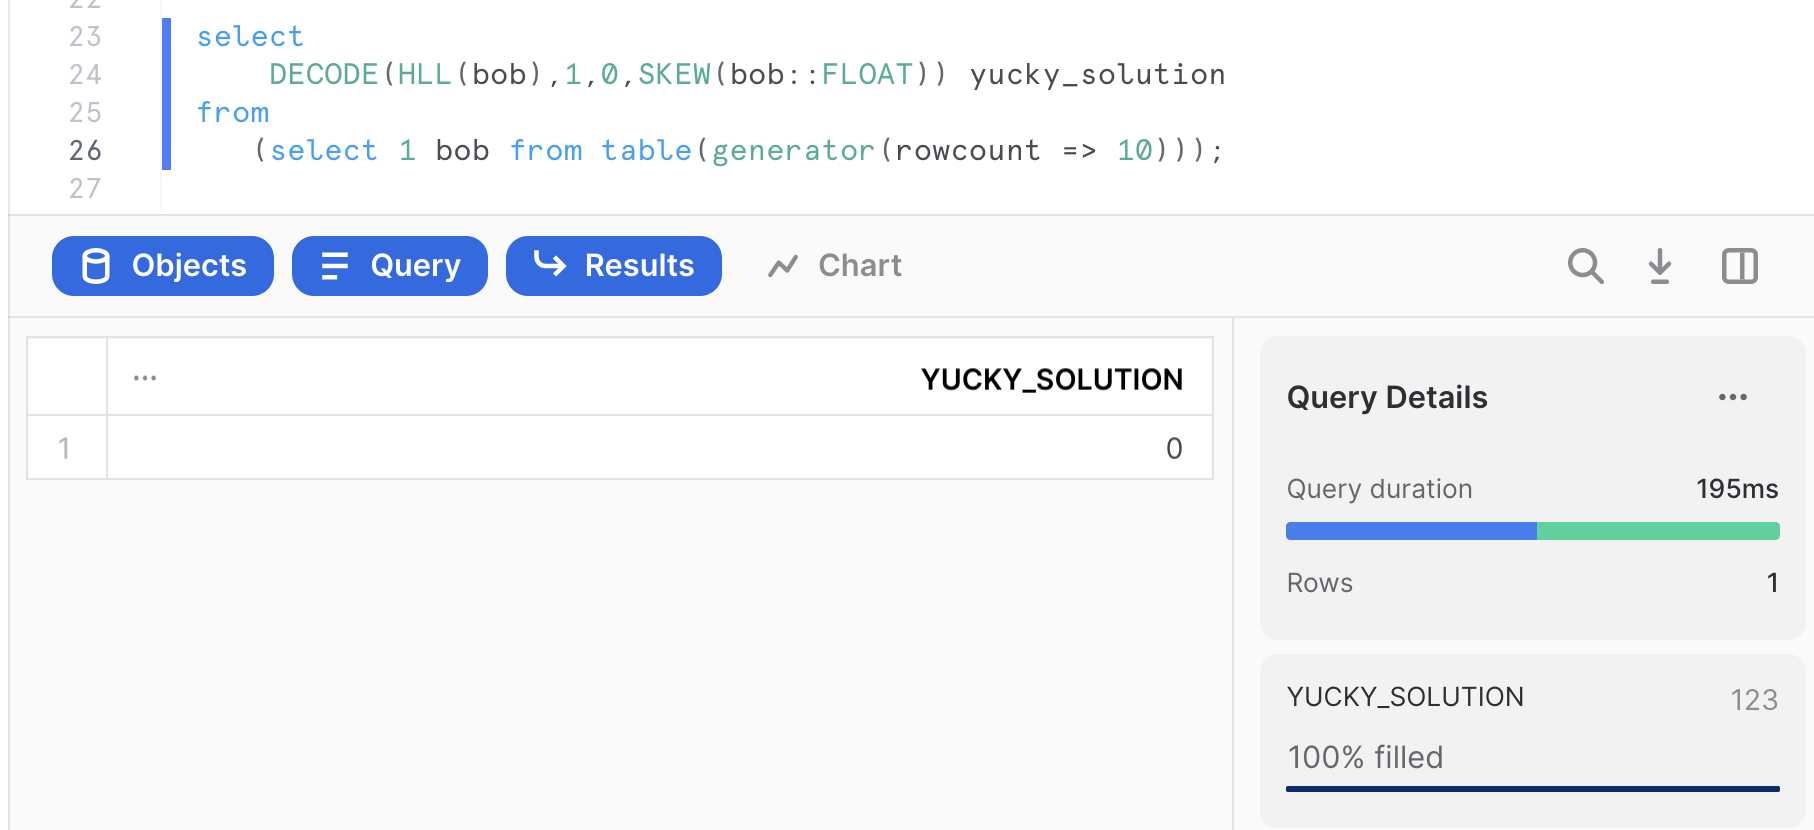Viewport: 1814px width, 830px height.
Task: Toggle the Query pane
Action: pyautogui.click(x=390, y=266)
